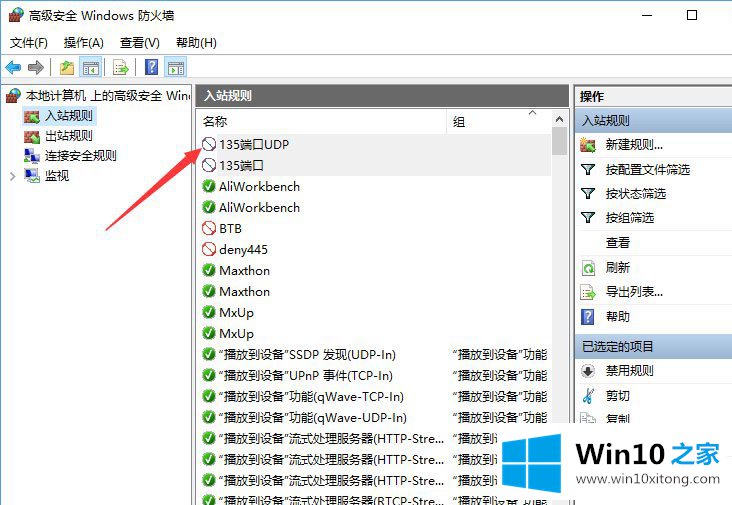This screenshot has width=732, height=505.
Task: Select the deny445 blocked rule
Action: 243,249
